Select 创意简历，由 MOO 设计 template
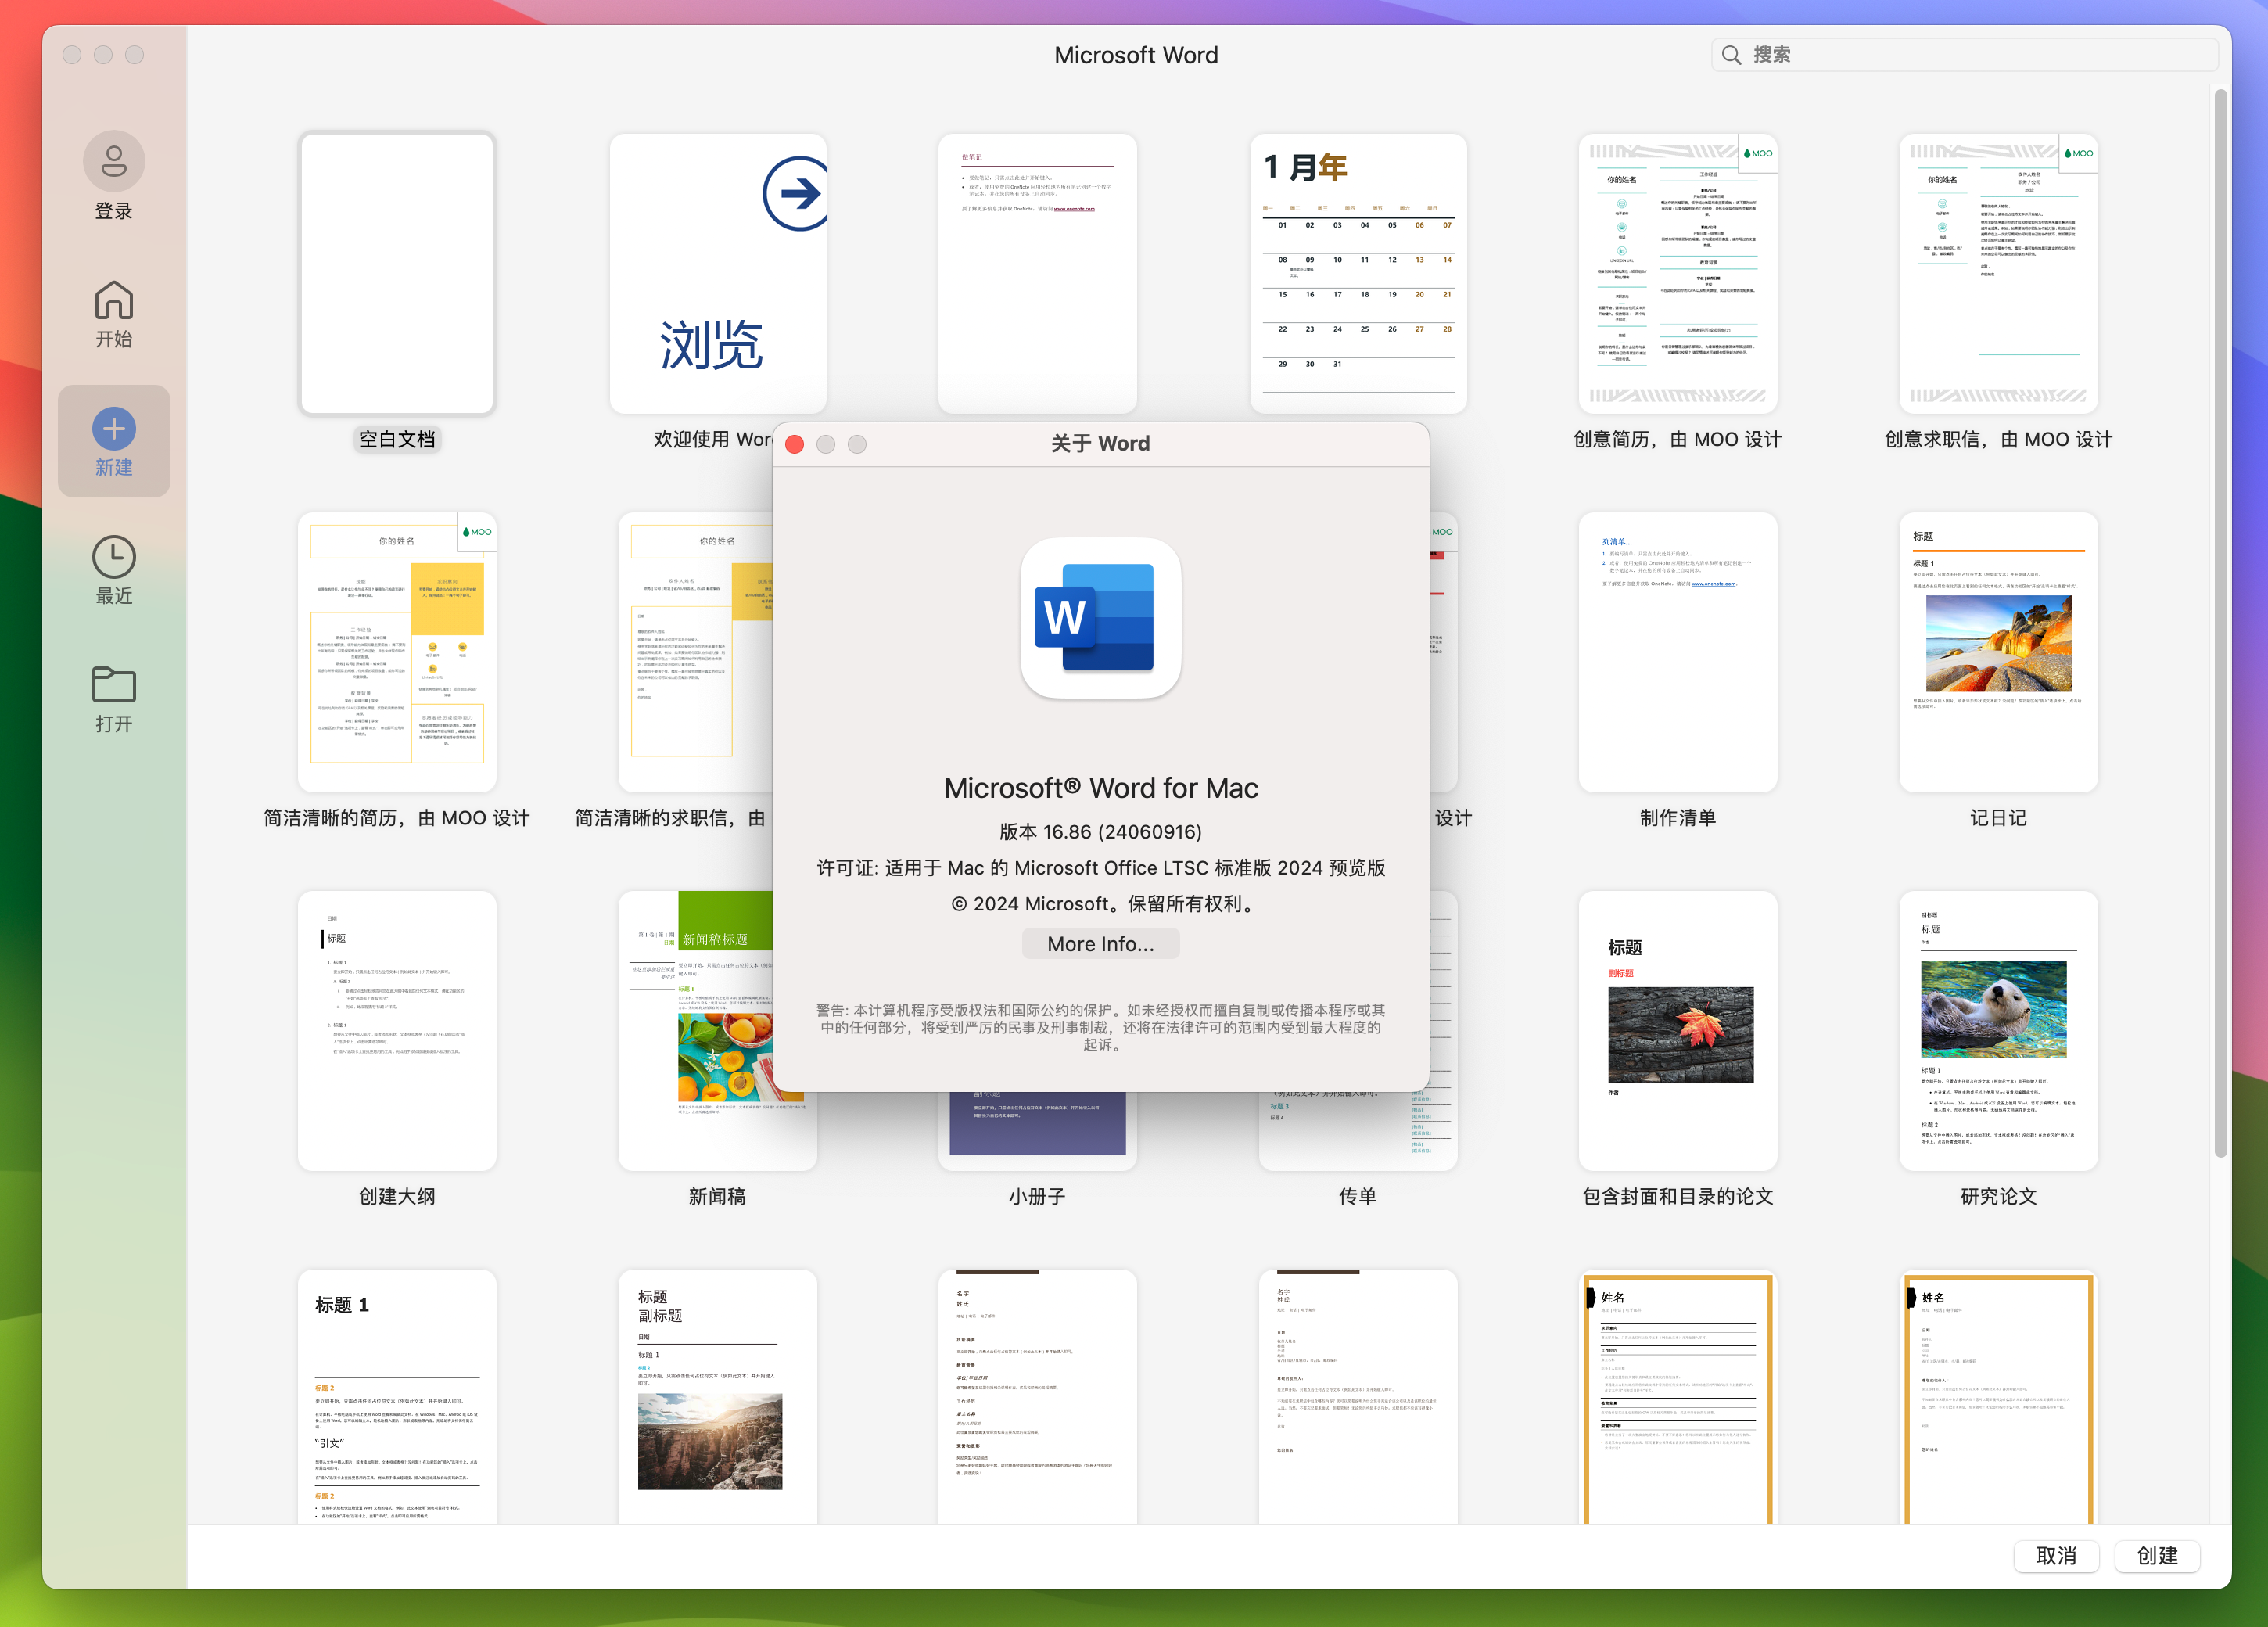 [1678, 274]
